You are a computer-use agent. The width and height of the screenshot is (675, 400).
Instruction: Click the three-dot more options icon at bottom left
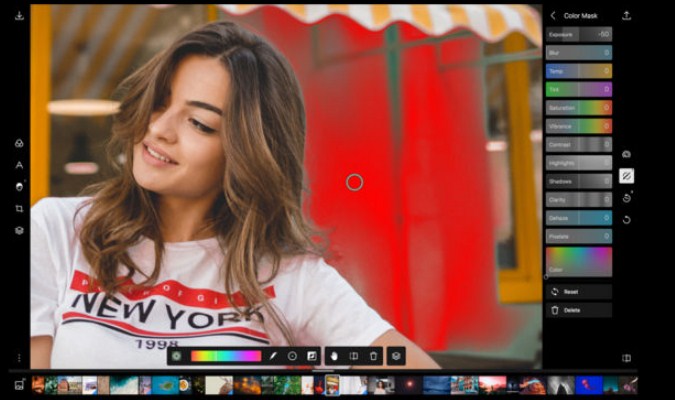coord(19,358)
